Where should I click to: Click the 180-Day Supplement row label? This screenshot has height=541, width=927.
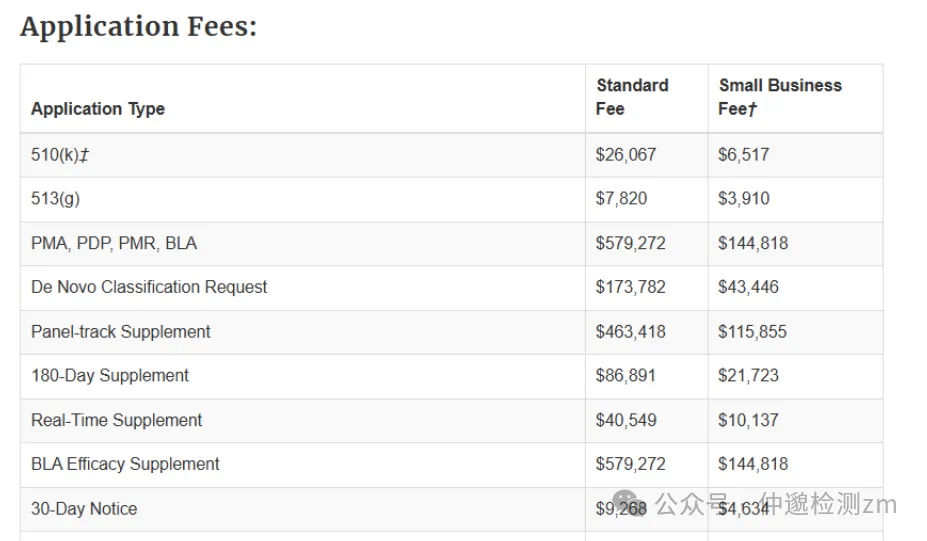[110, 375]
